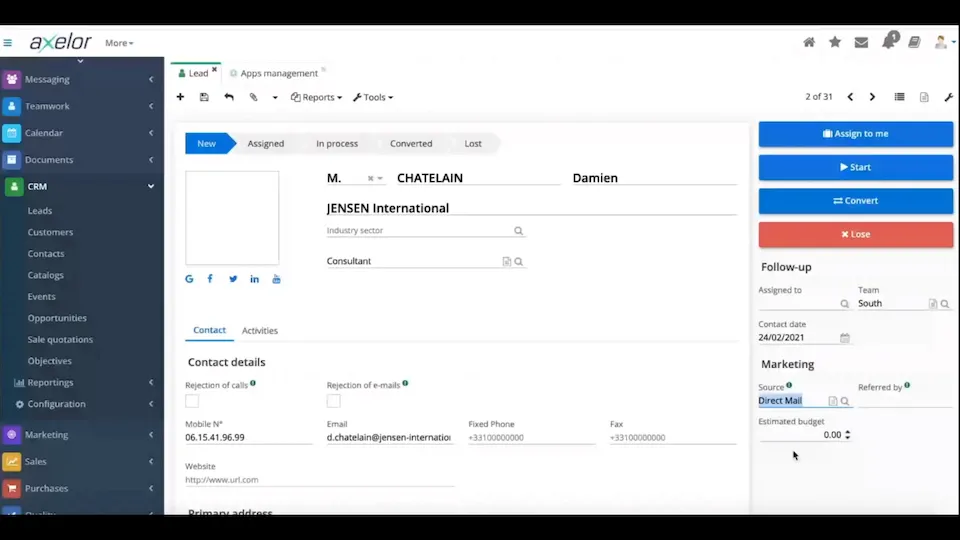Image resolution: width=960 pixels, height=540 pixels.
Task: Enable Rejection of calls checkbox
Action: [x=192, y=401]
